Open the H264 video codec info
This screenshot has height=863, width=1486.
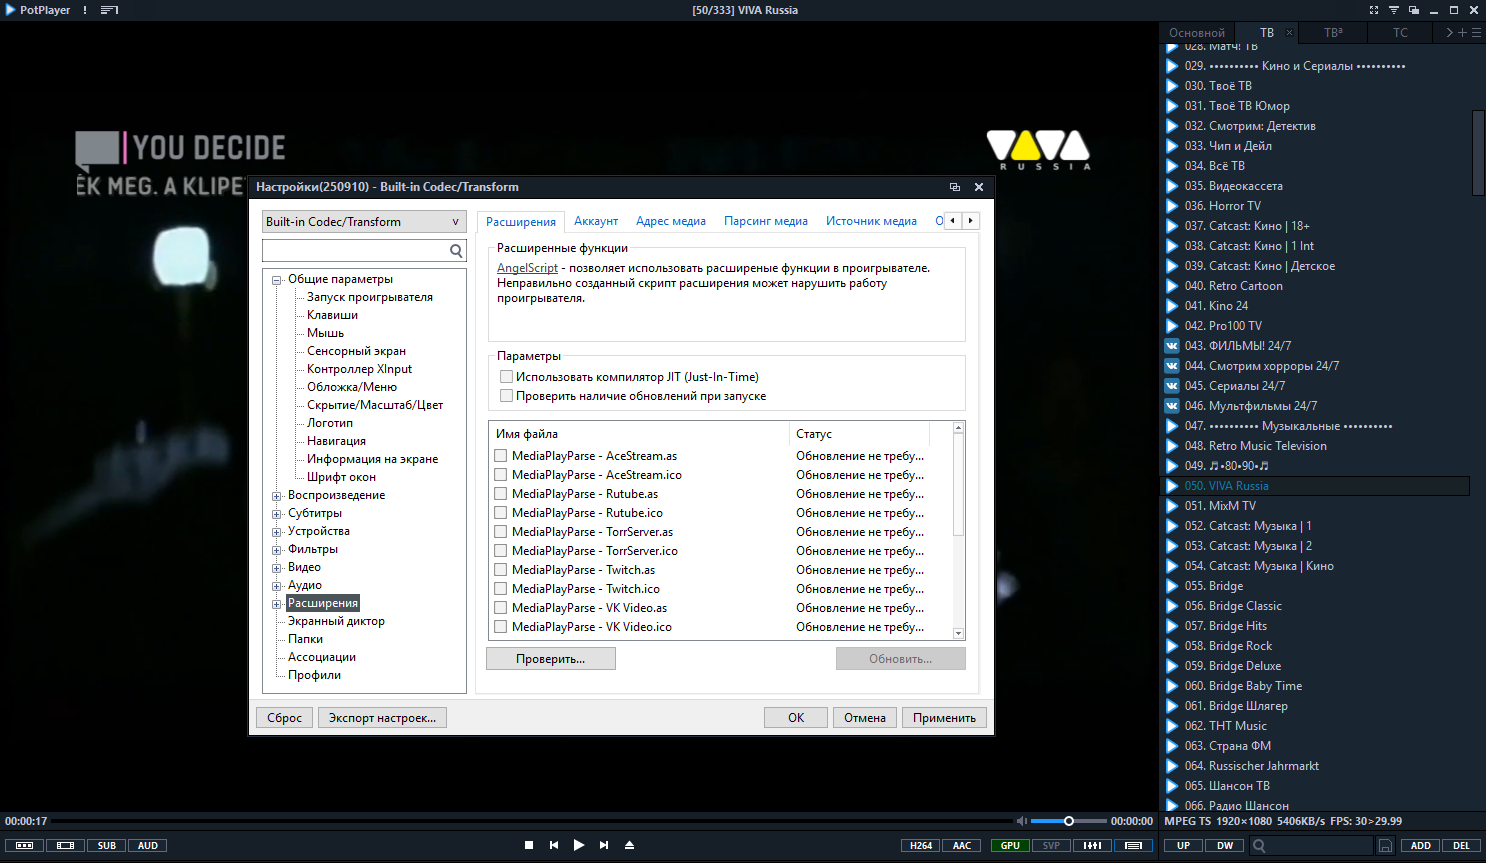921,846
